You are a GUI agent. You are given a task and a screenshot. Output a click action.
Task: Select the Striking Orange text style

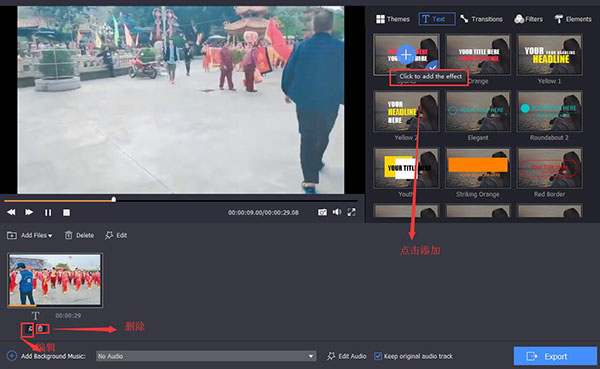478,168
